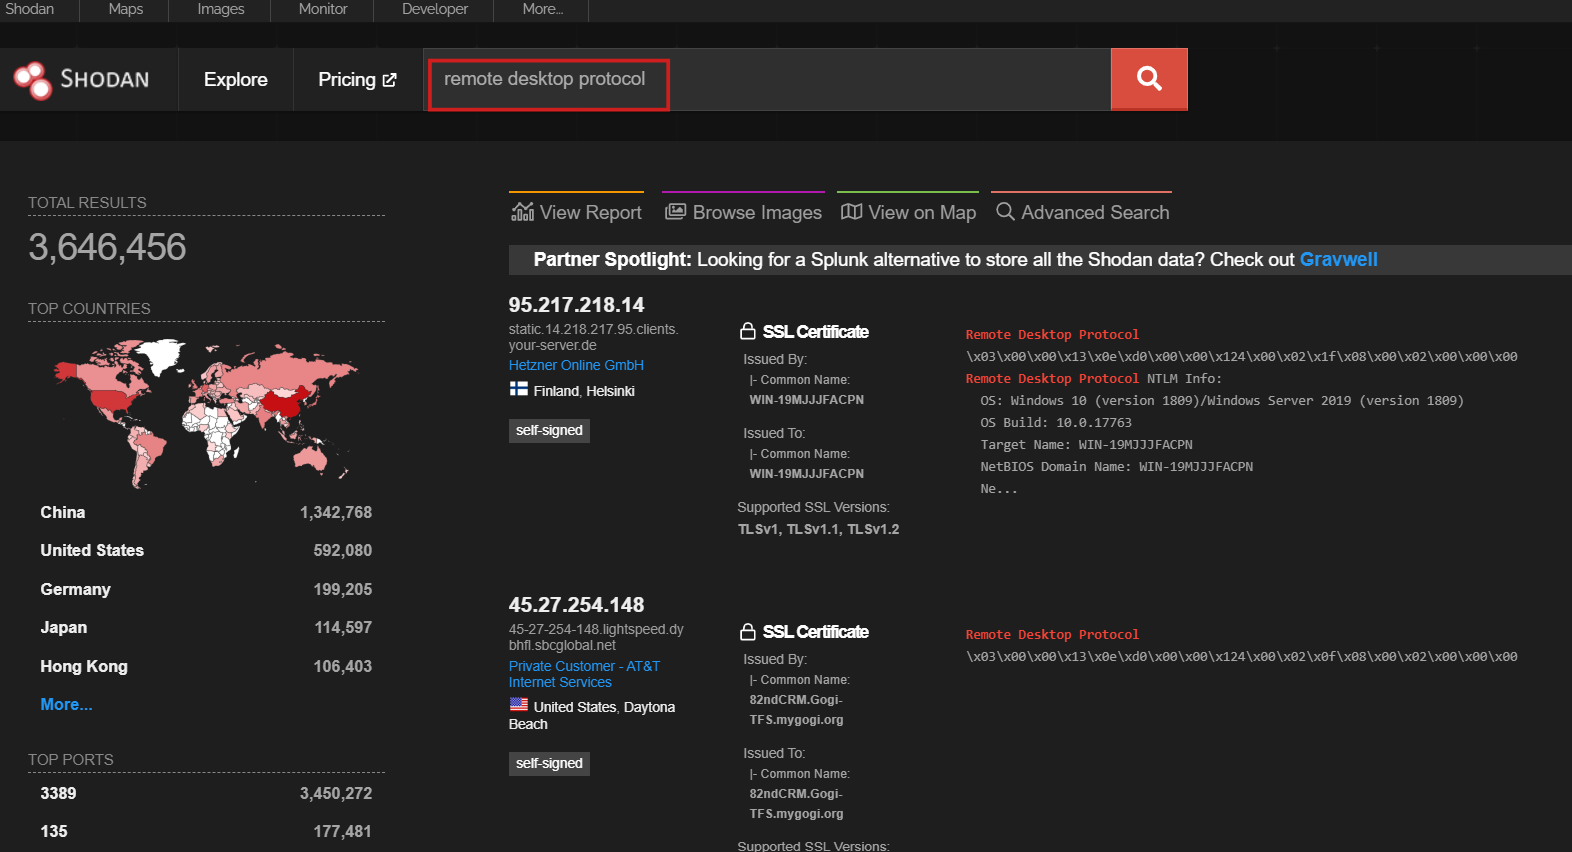
Task: Open the Images top menu item
Action: (221, 9)
